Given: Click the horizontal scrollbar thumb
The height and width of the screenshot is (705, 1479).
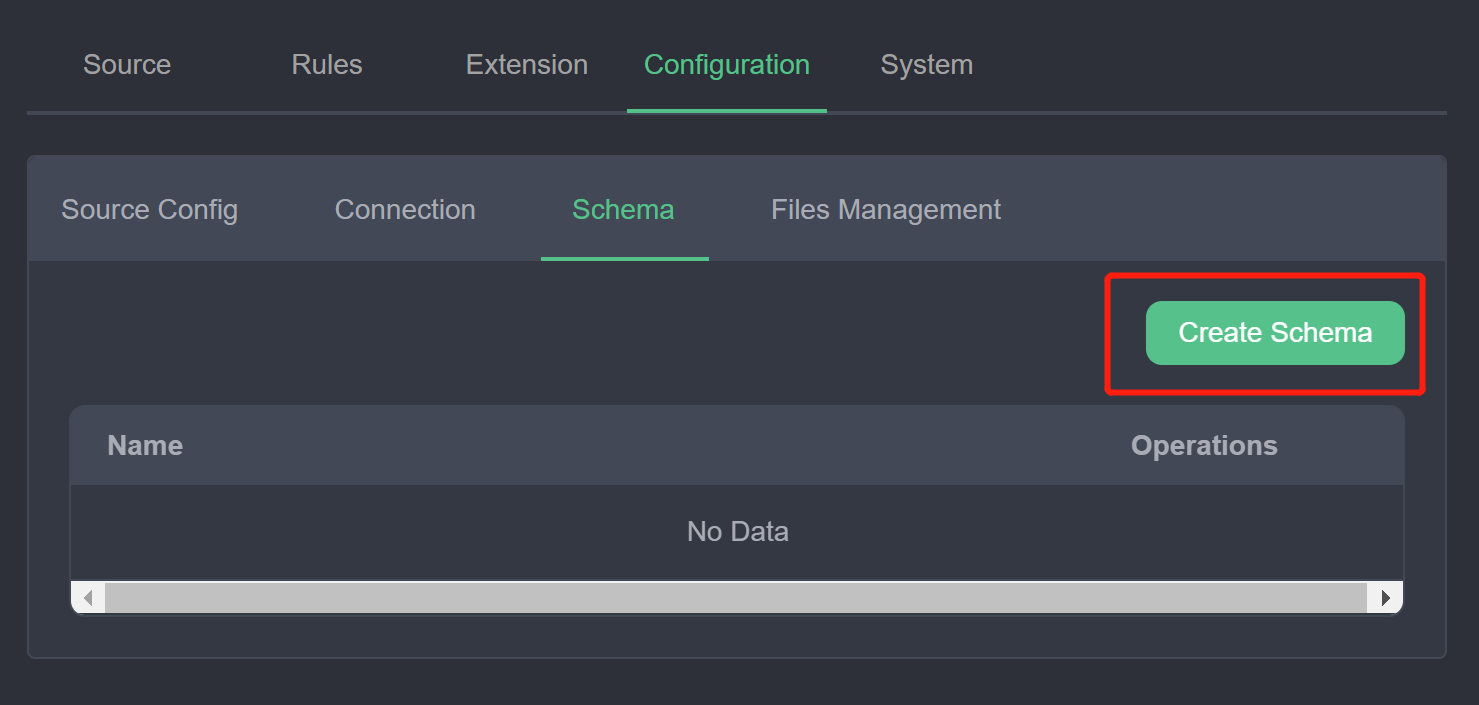Looking at the screenshot, I should (x=736, y=598).
